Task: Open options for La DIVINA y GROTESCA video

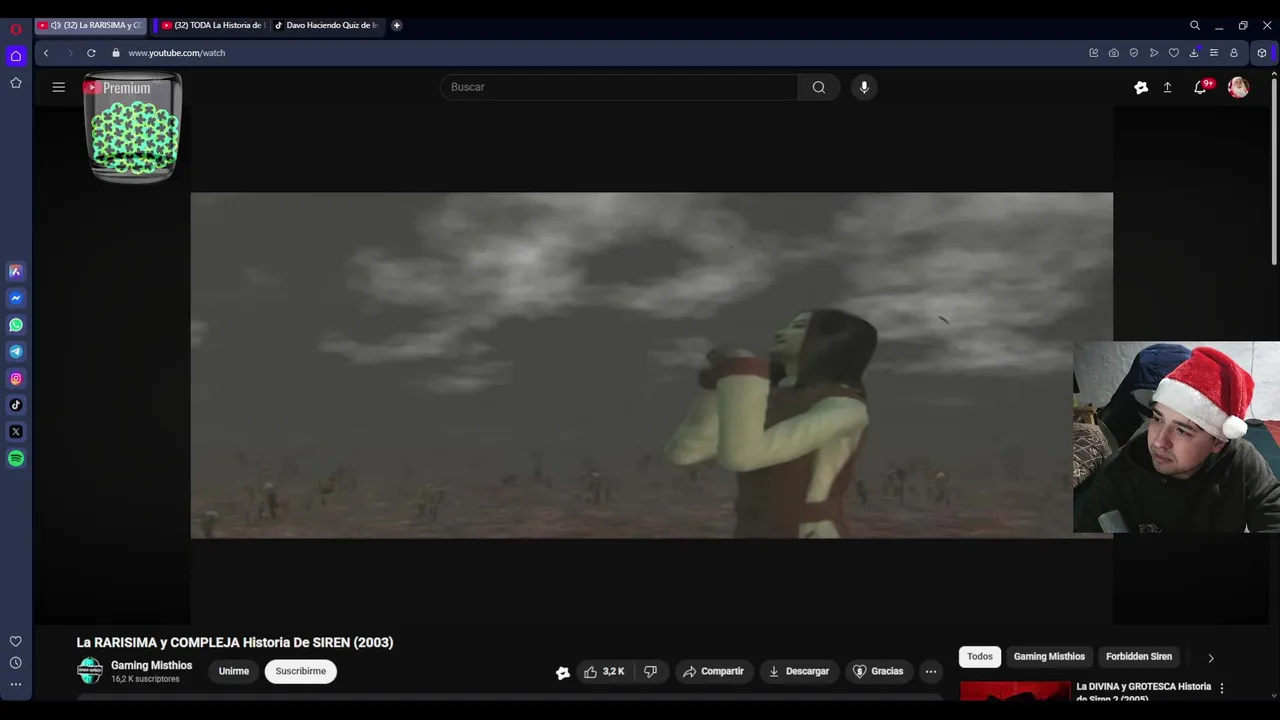Action: point(1221,689)
